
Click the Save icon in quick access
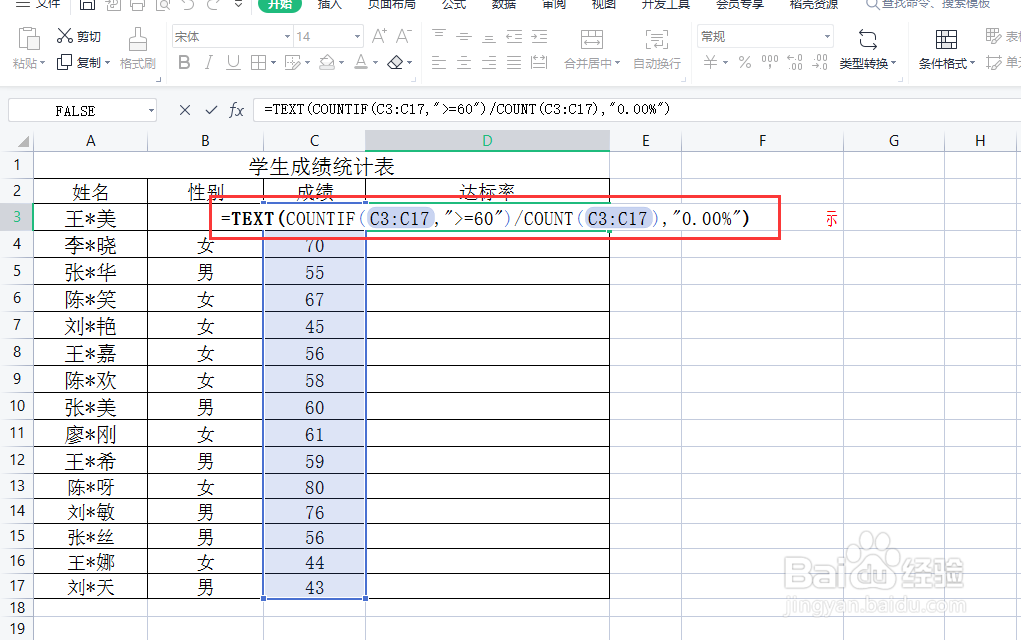[87, 5]
